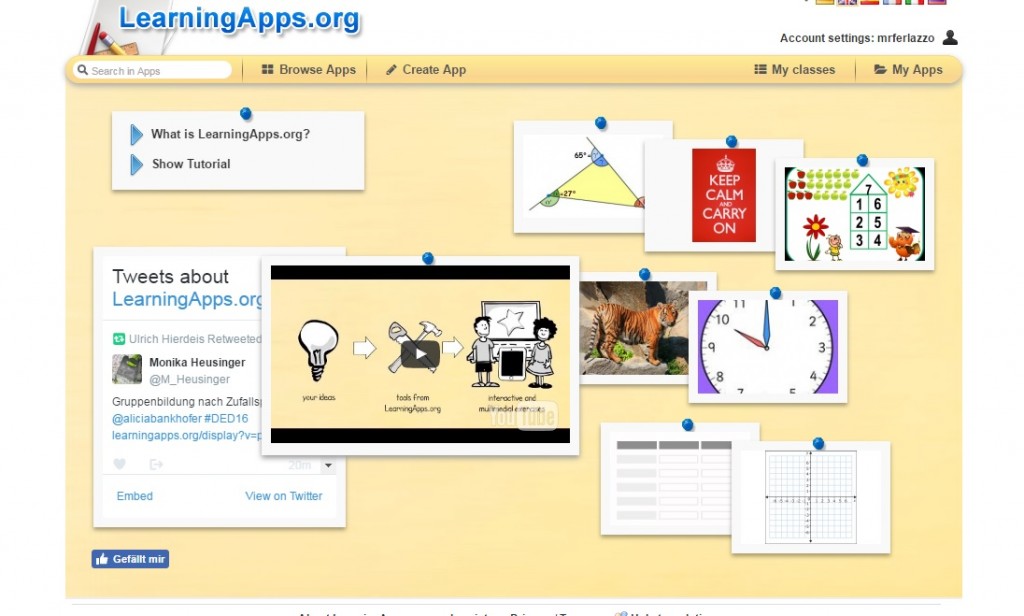Click the Gefällt mir Facebook button
This screenshot has width=1024, height=616.
(x=130, y=559)
